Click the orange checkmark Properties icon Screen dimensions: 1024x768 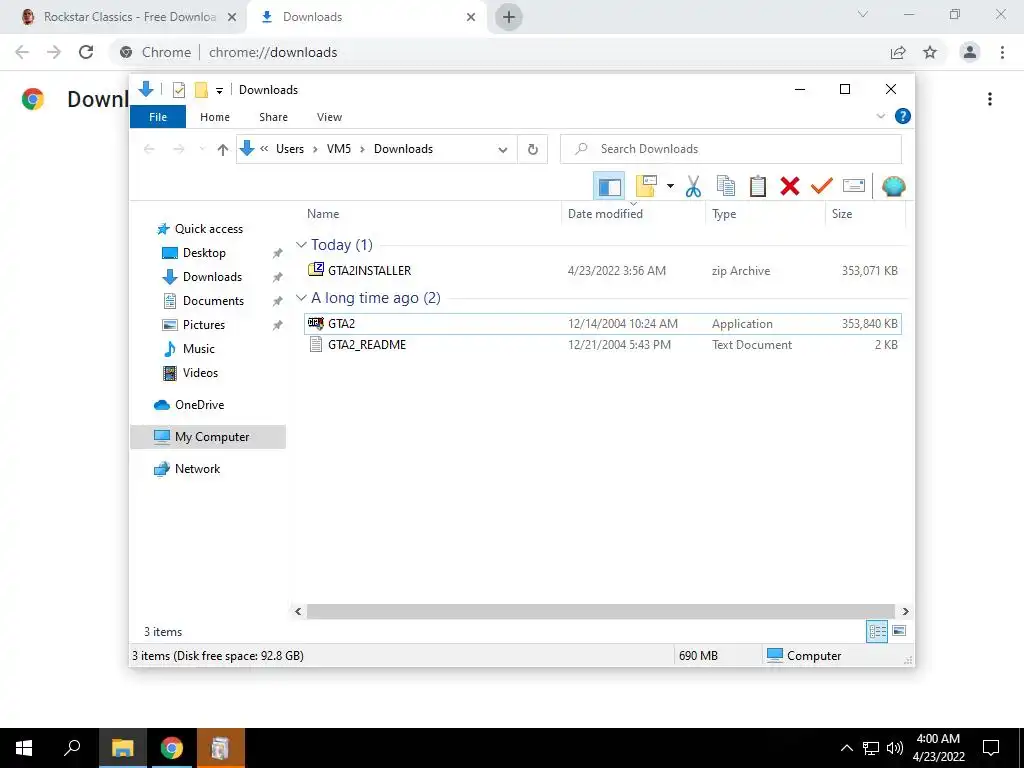[x=822, y=186]
